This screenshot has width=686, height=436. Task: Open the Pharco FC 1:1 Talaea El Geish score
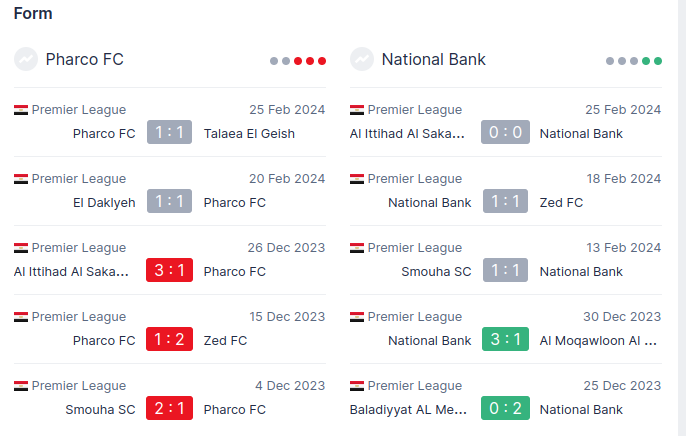169,133
